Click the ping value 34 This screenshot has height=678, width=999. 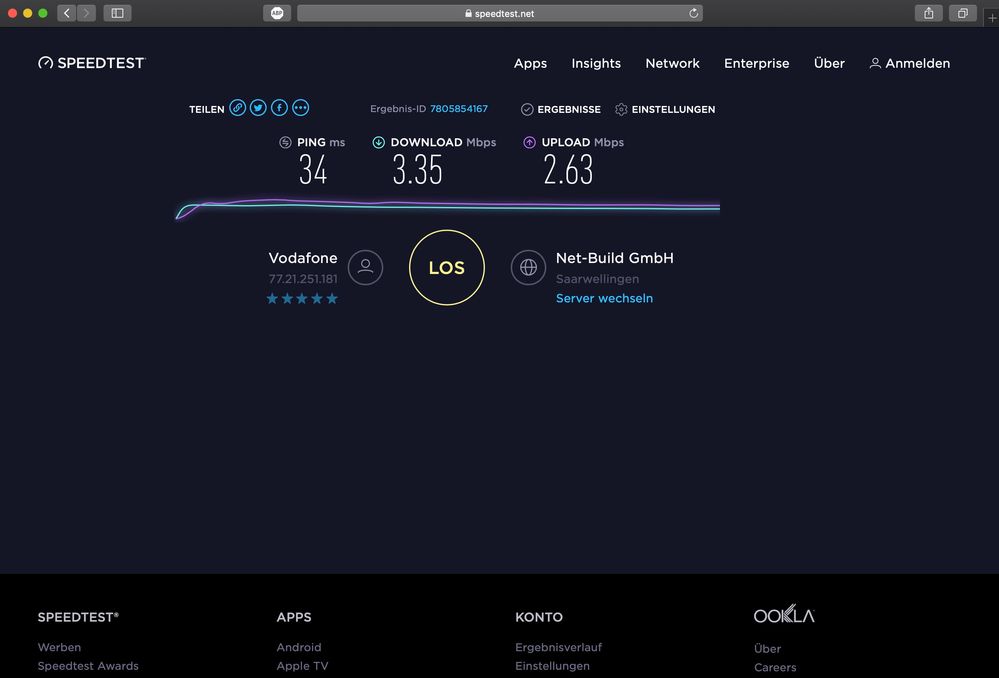coord(313,170)
